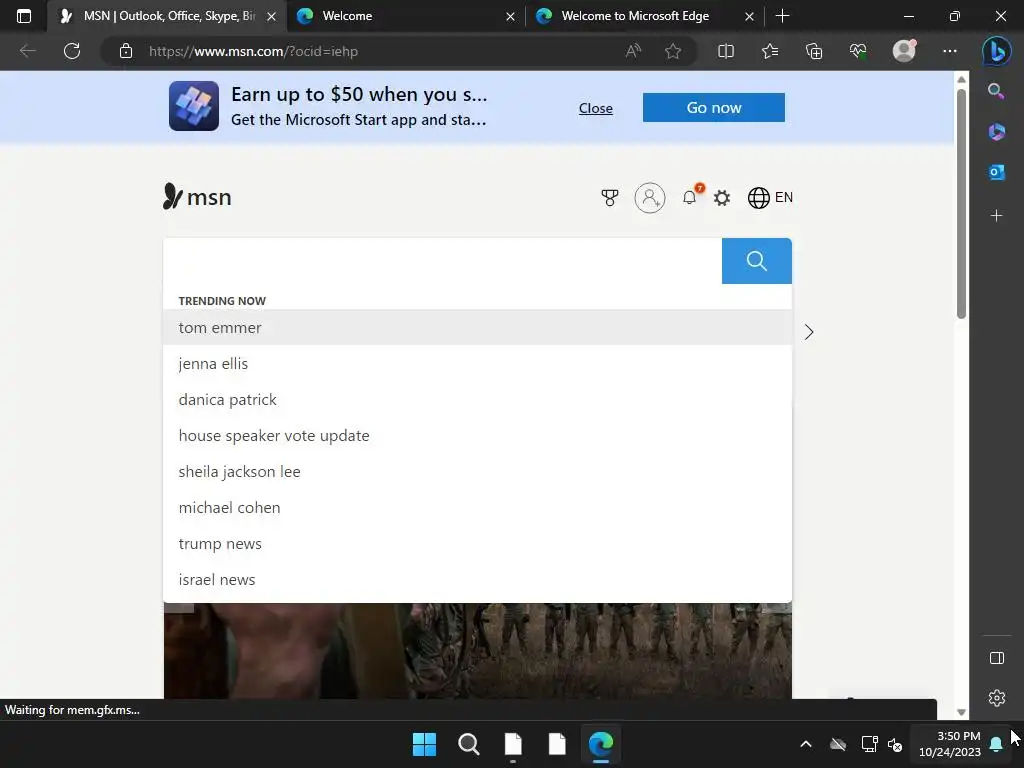Open the taskbar clock and date
Screen dimensions: 1024x768
tap(950, 744)
